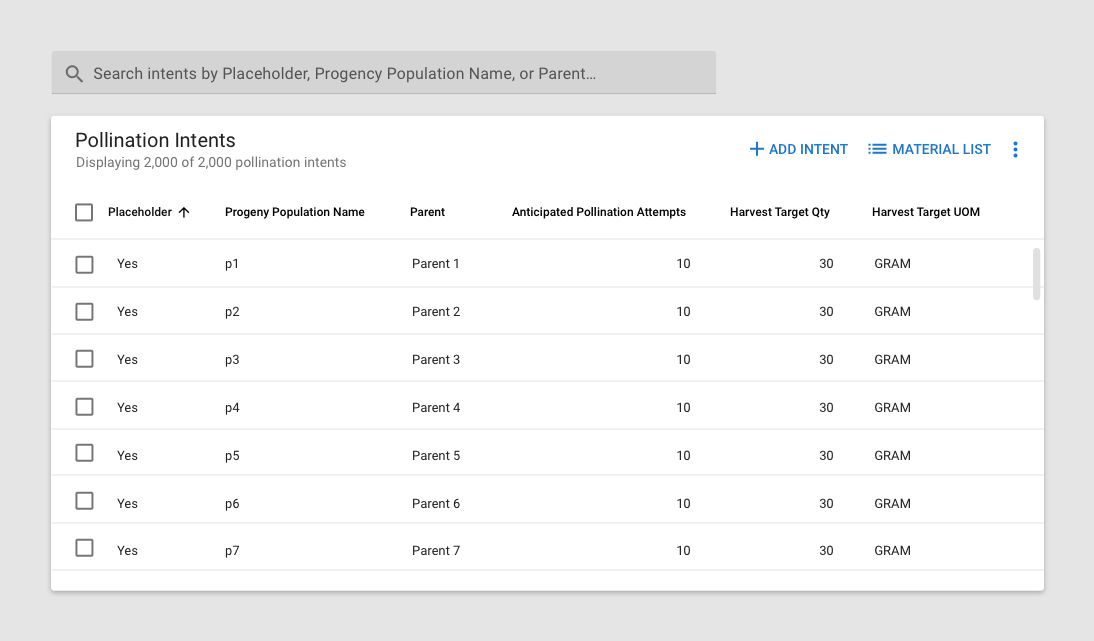
Task: Sort by Harvest Target UOM column
Action: click(926, 212)
